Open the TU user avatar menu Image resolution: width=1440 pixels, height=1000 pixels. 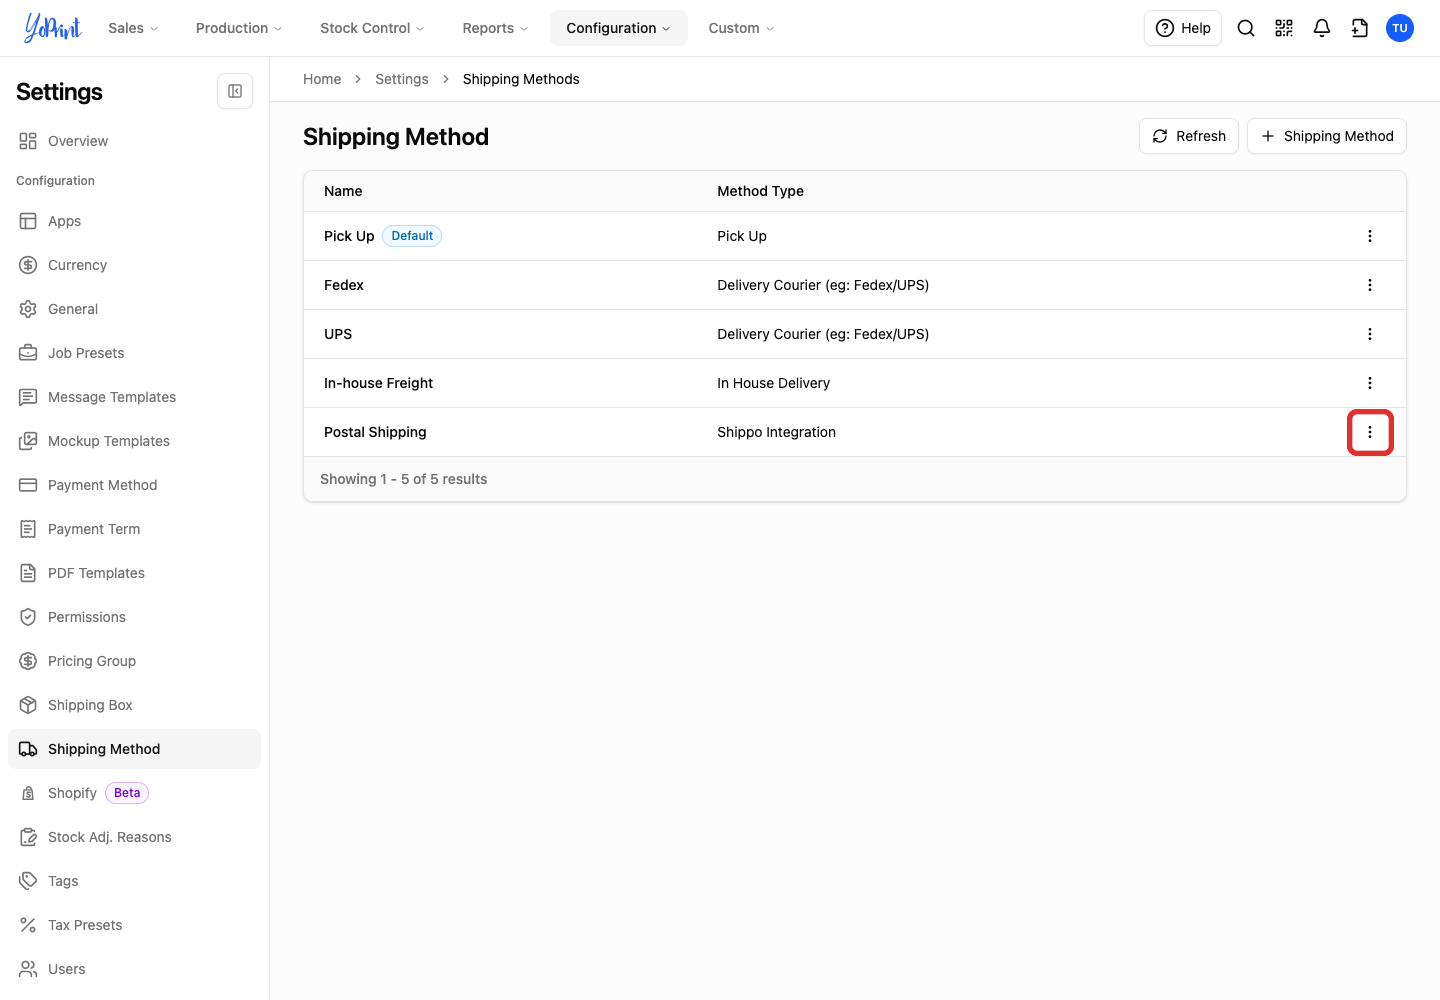click(1400, 28)
